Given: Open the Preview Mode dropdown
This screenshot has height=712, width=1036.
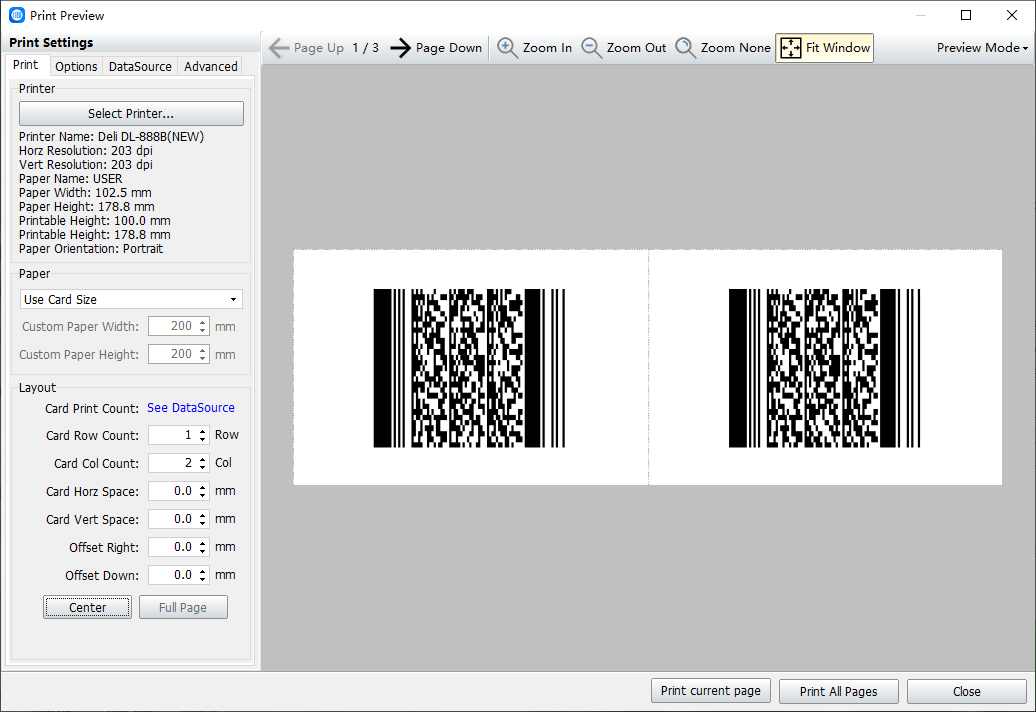Looking at the screenshot, I should [x=982, y=48].
